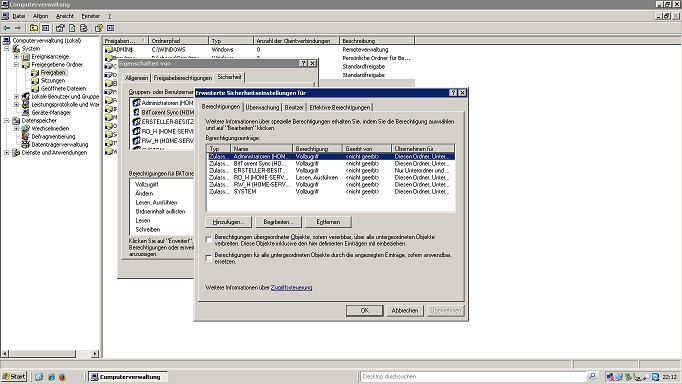
Task: Select Sitzungen in the tree
Action: click(53, 80)
